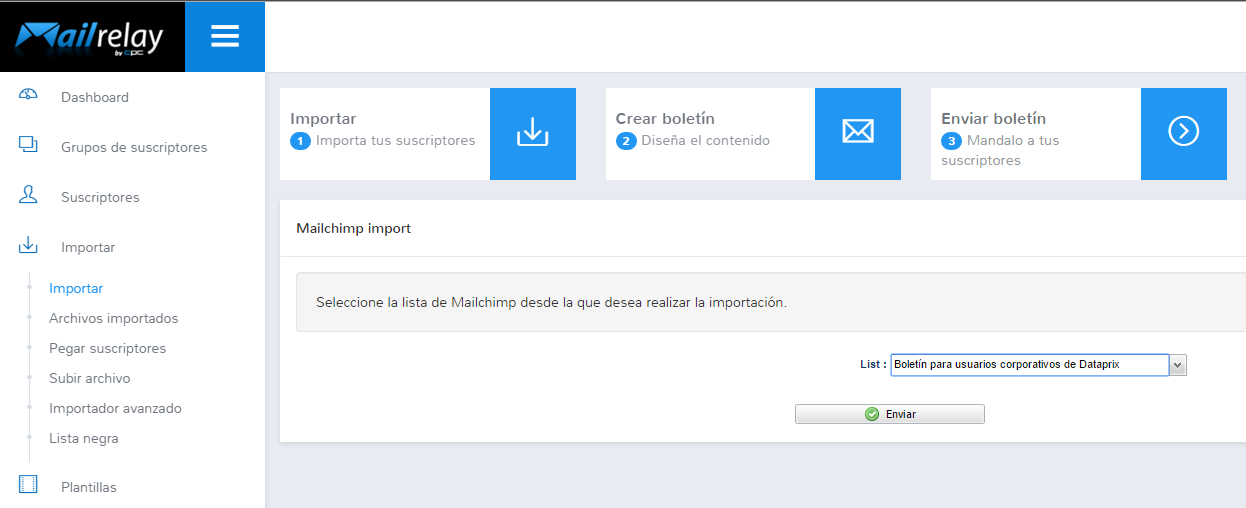Screen dimensions: 1246x508
Task: Click the envelope icon on Crear boletín card
Action: [x=858, y=134]
